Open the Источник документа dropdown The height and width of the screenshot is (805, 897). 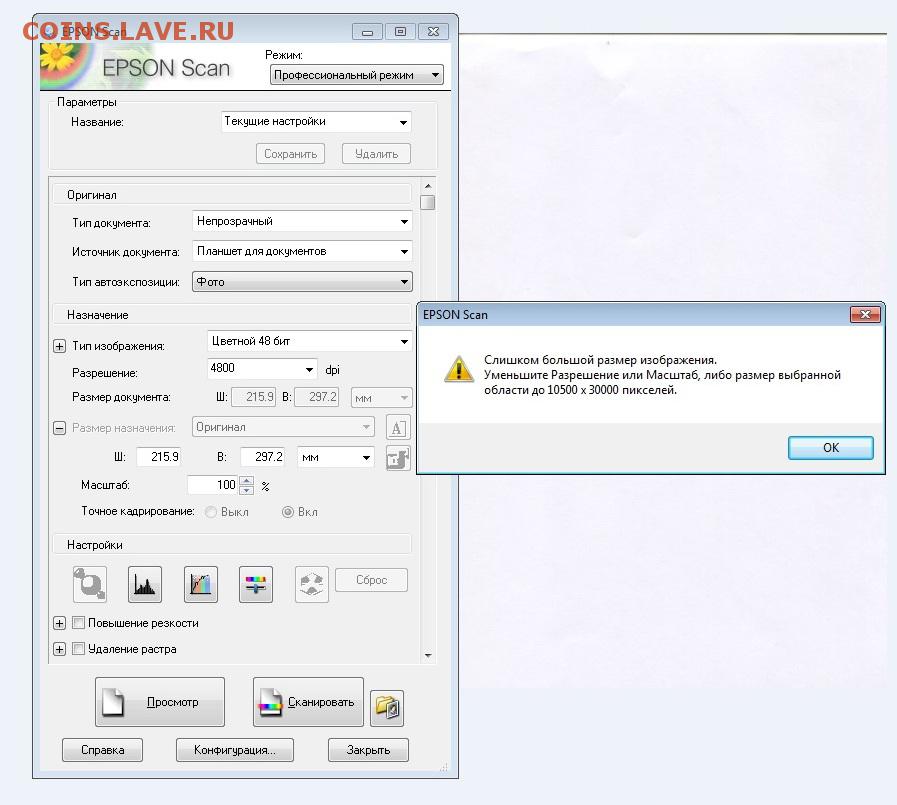(302, 251)
